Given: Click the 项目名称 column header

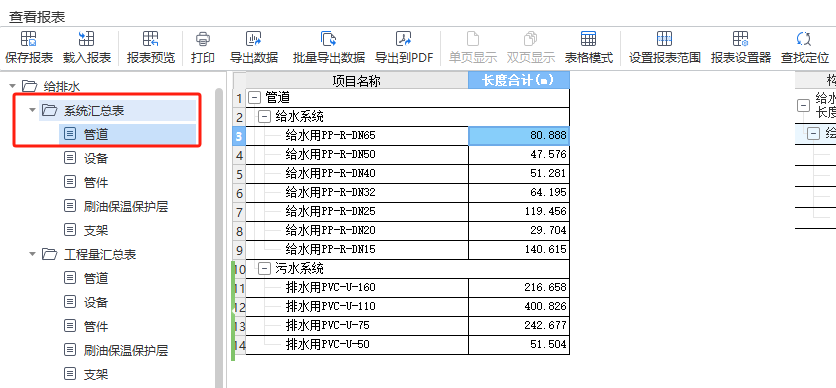Looking at the screenshot, I should coord(357,80).
